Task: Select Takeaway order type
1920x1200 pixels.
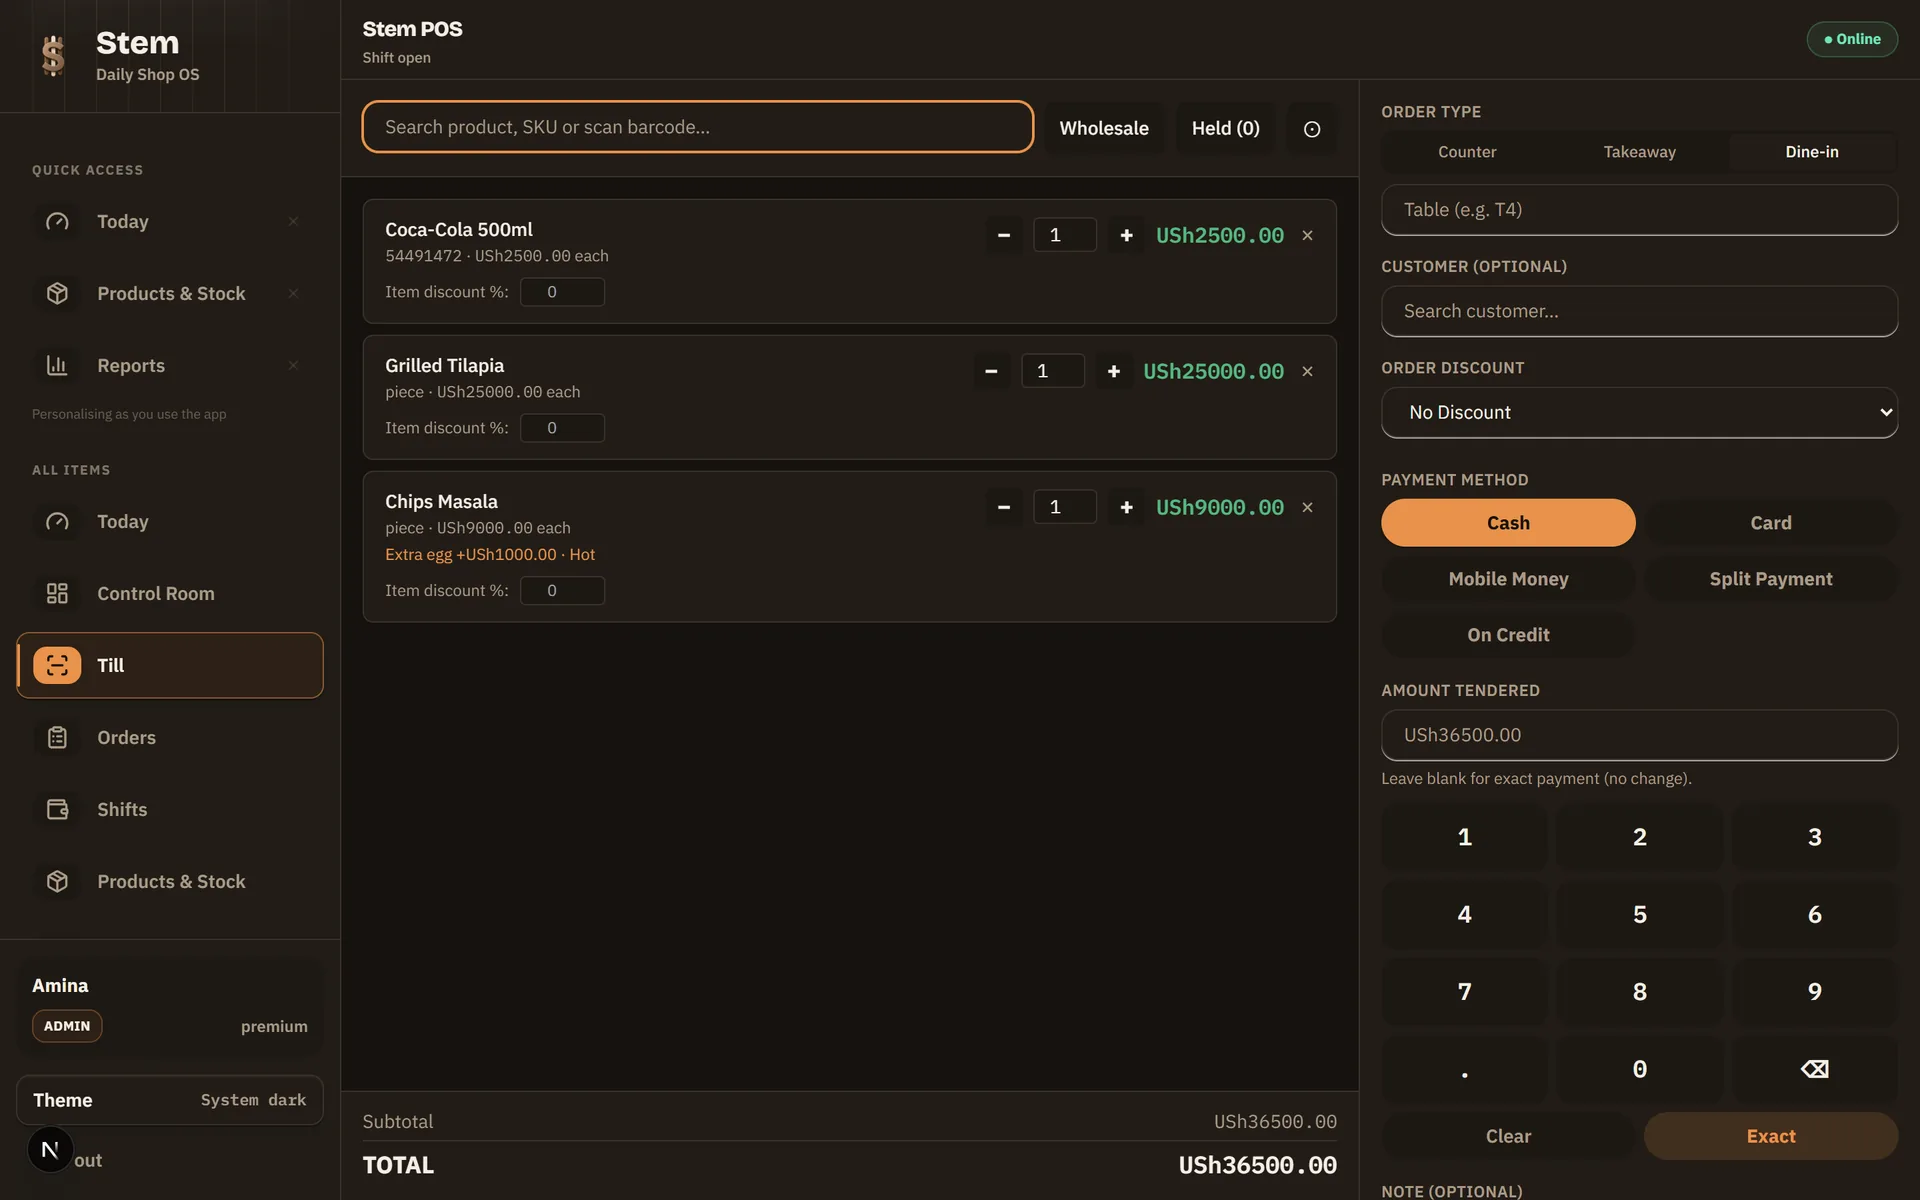Action: (x=1639, y=152)
